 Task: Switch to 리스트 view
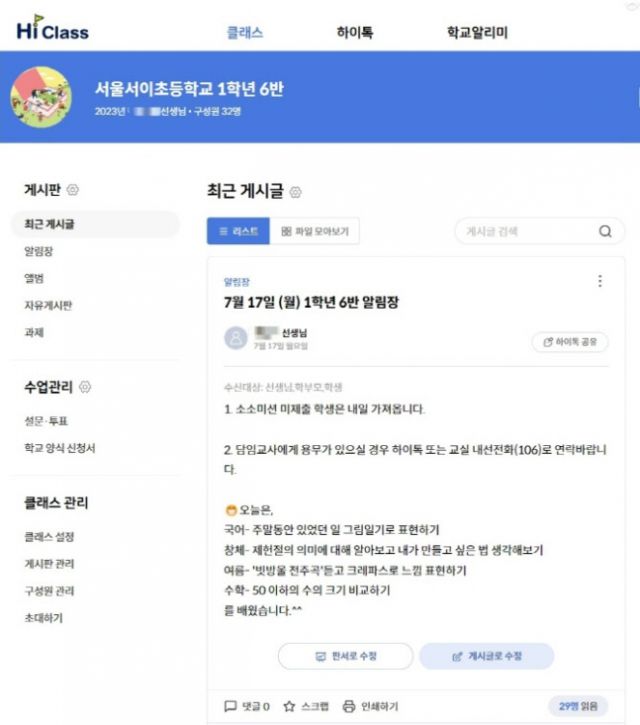click(238, 232)
